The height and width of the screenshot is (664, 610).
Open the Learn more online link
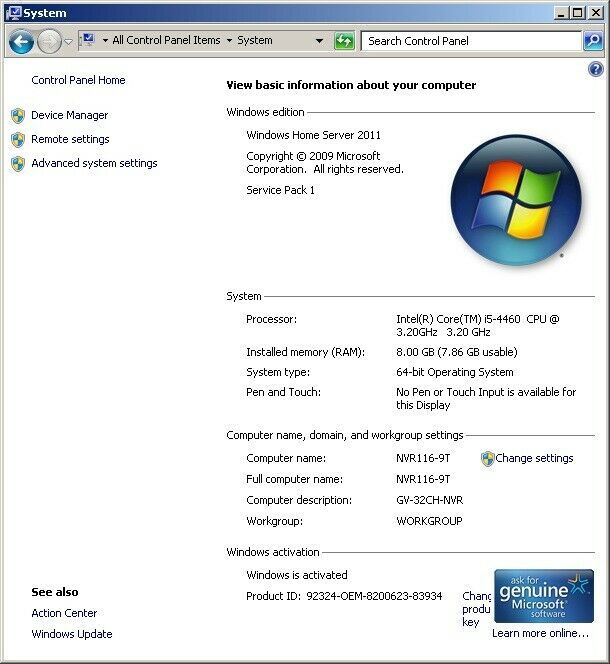pos(541,633)
